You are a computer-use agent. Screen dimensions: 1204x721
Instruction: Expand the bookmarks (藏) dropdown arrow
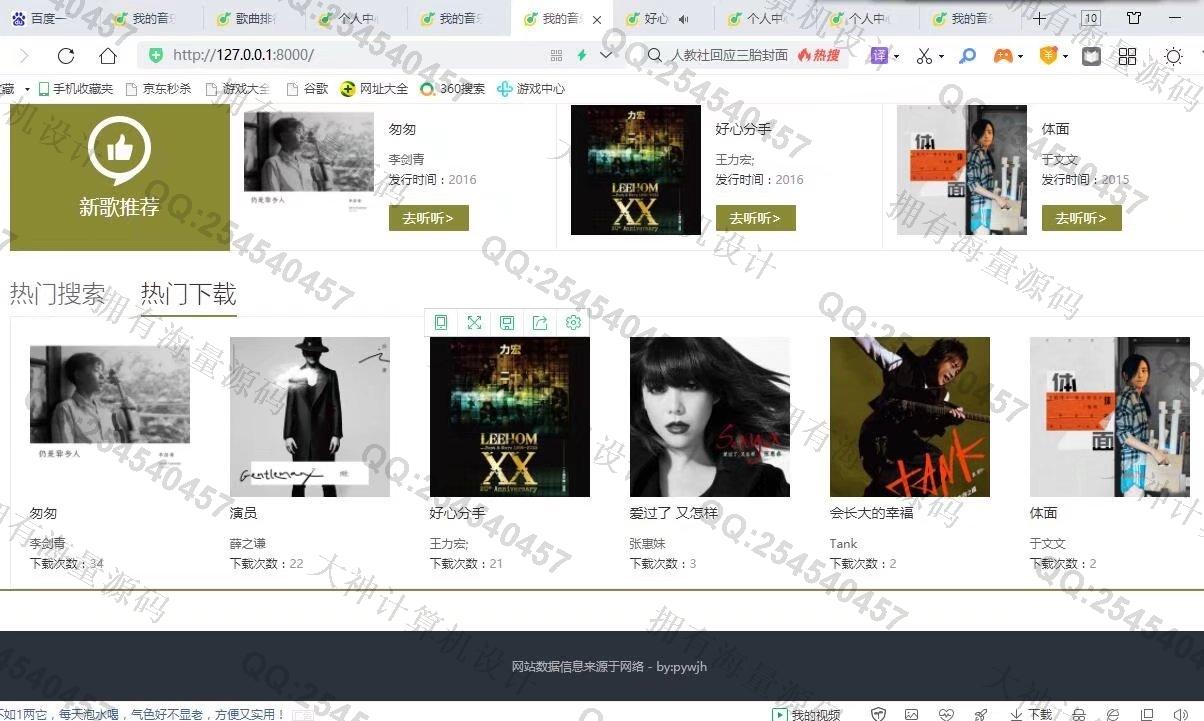[27, 89]
